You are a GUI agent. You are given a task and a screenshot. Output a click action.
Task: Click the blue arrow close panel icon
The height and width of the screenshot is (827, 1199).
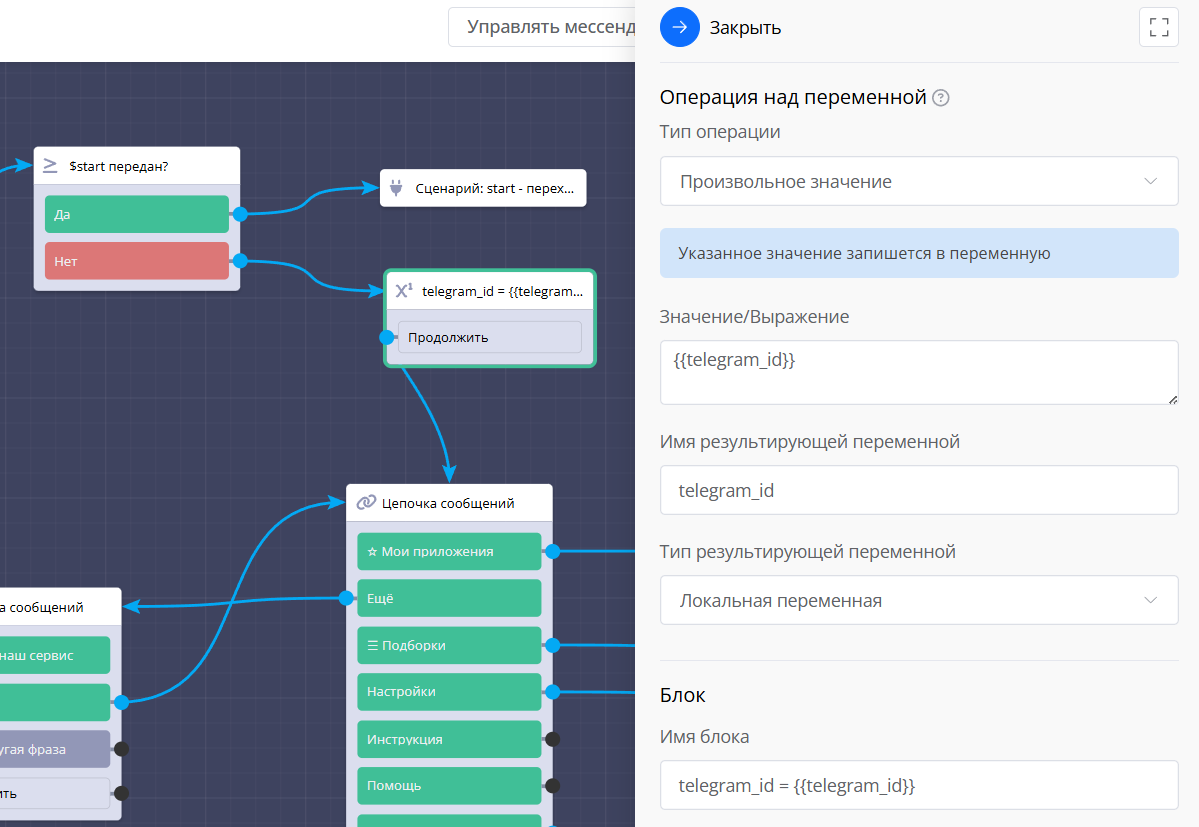pyautogui.click(x=679, y=27)
